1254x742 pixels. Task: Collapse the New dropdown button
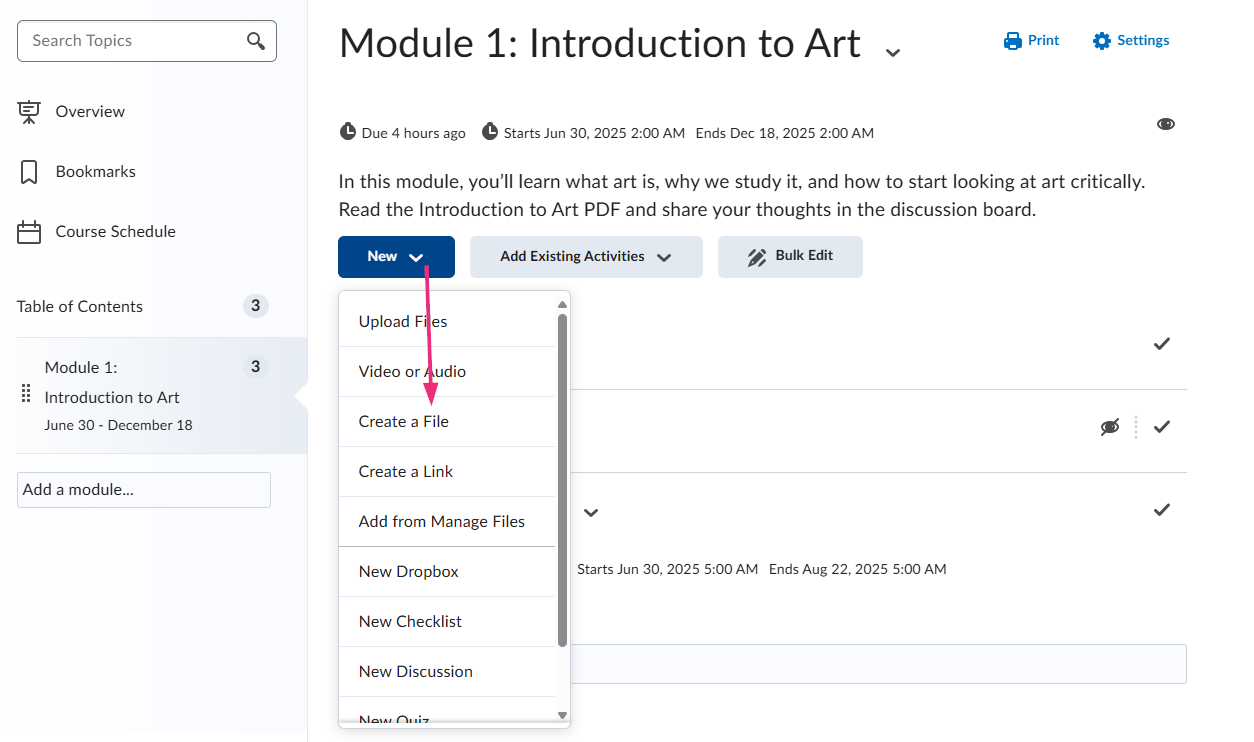[396, 257]
